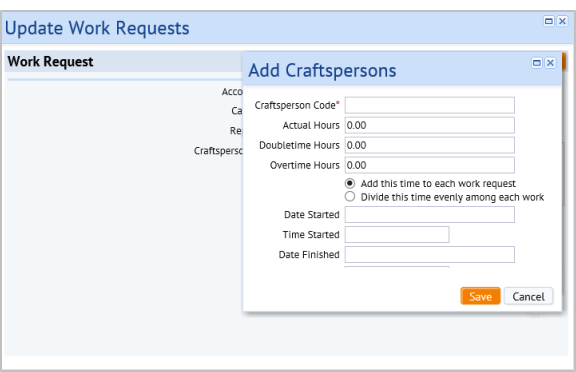Click the Add Craftspersons title text
The width and height of the screenshot is (576, 372).
point(322,70)
